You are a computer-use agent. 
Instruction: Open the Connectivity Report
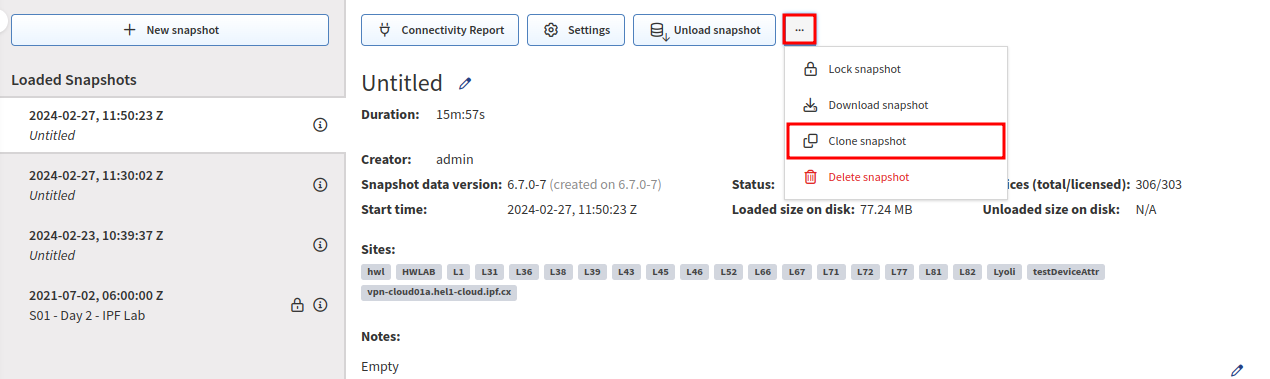coord(440,30)
